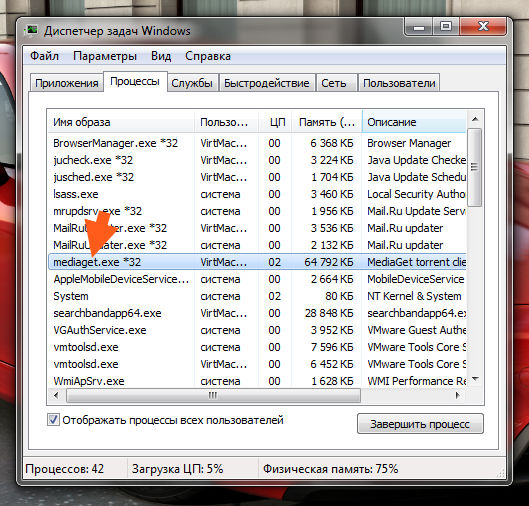Sort processes by Имя образа header
The width and height of the screenshot is (529, 506).
click(120, 122)
